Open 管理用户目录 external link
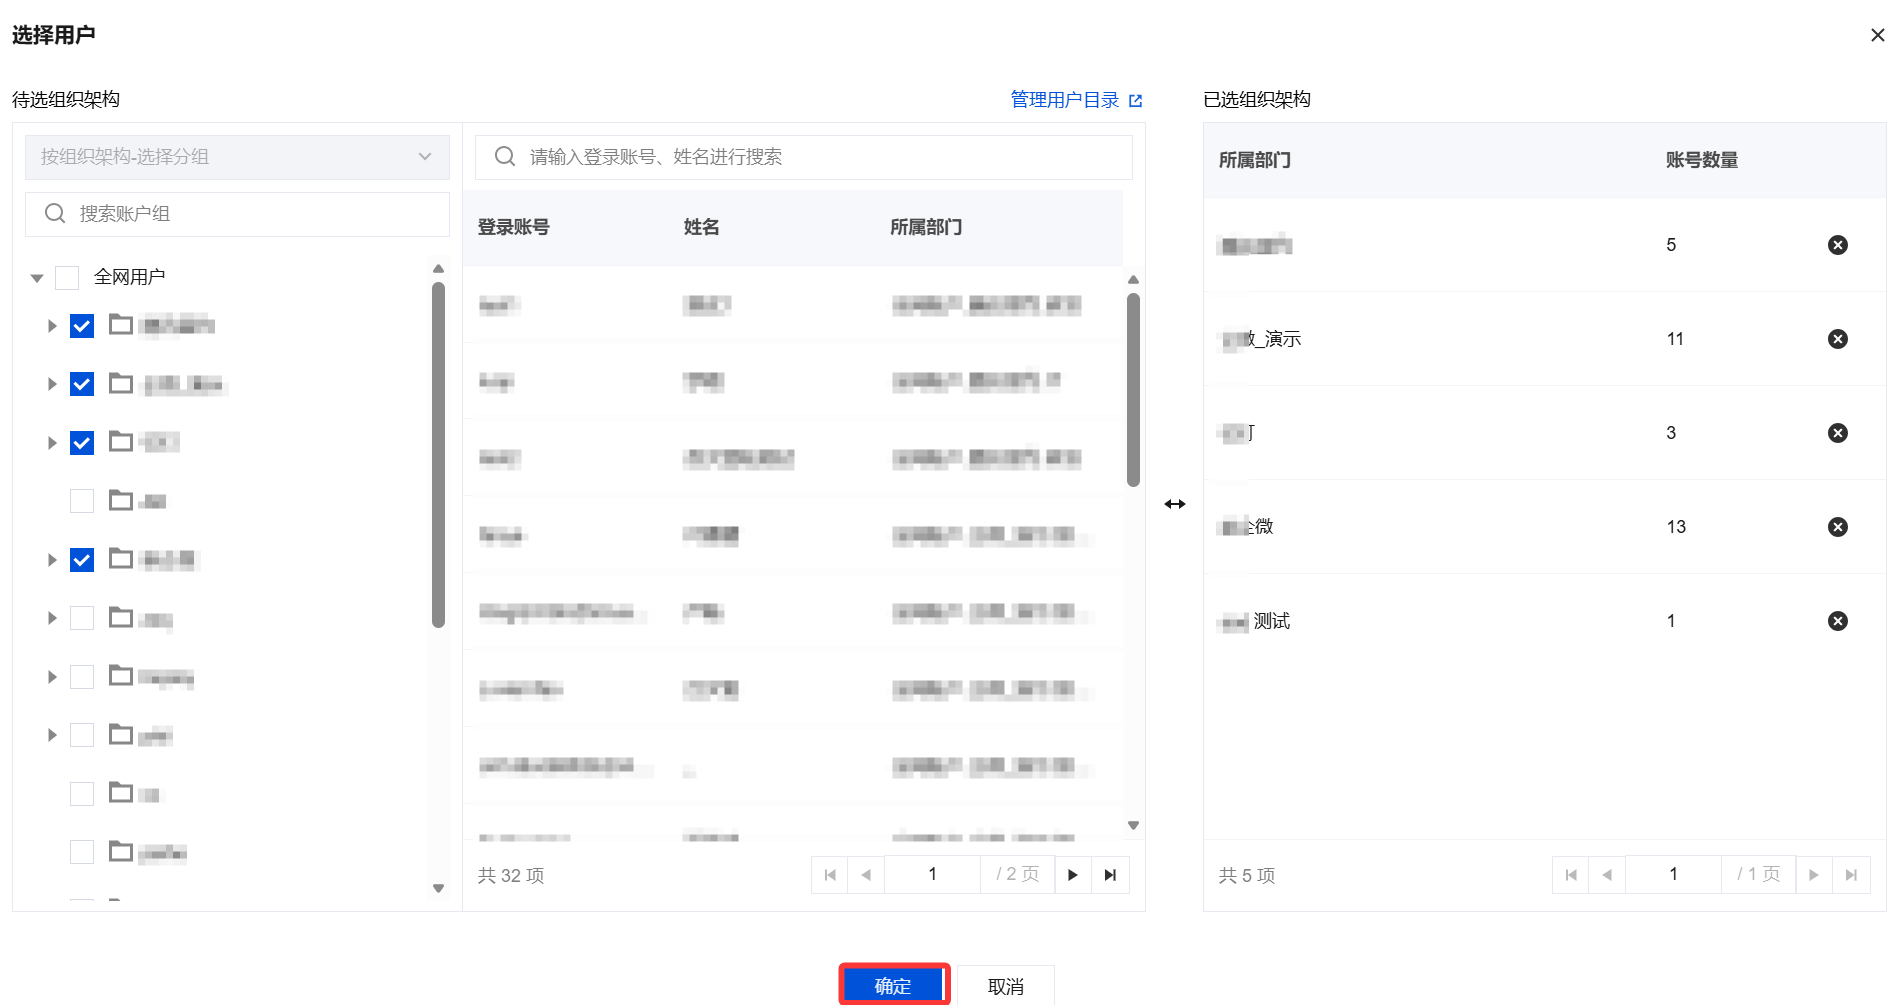 (x=1076, y=100)
